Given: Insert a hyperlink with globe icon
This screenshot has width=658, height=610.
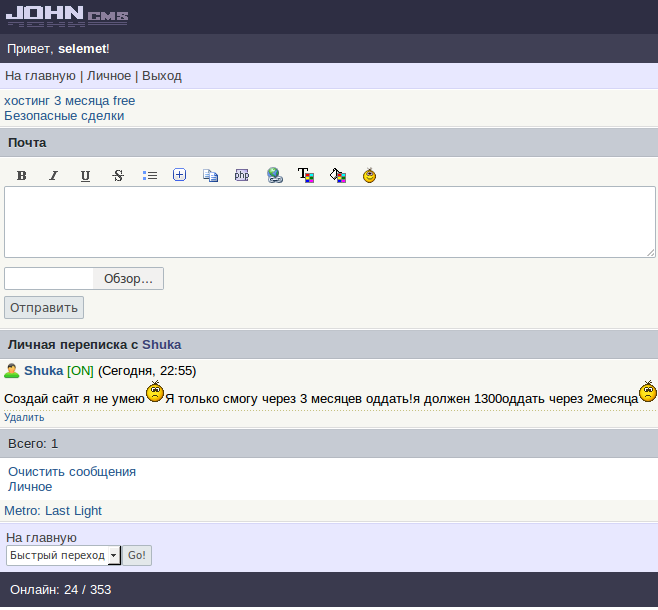Looking at the screenshot, I should 274,175.
